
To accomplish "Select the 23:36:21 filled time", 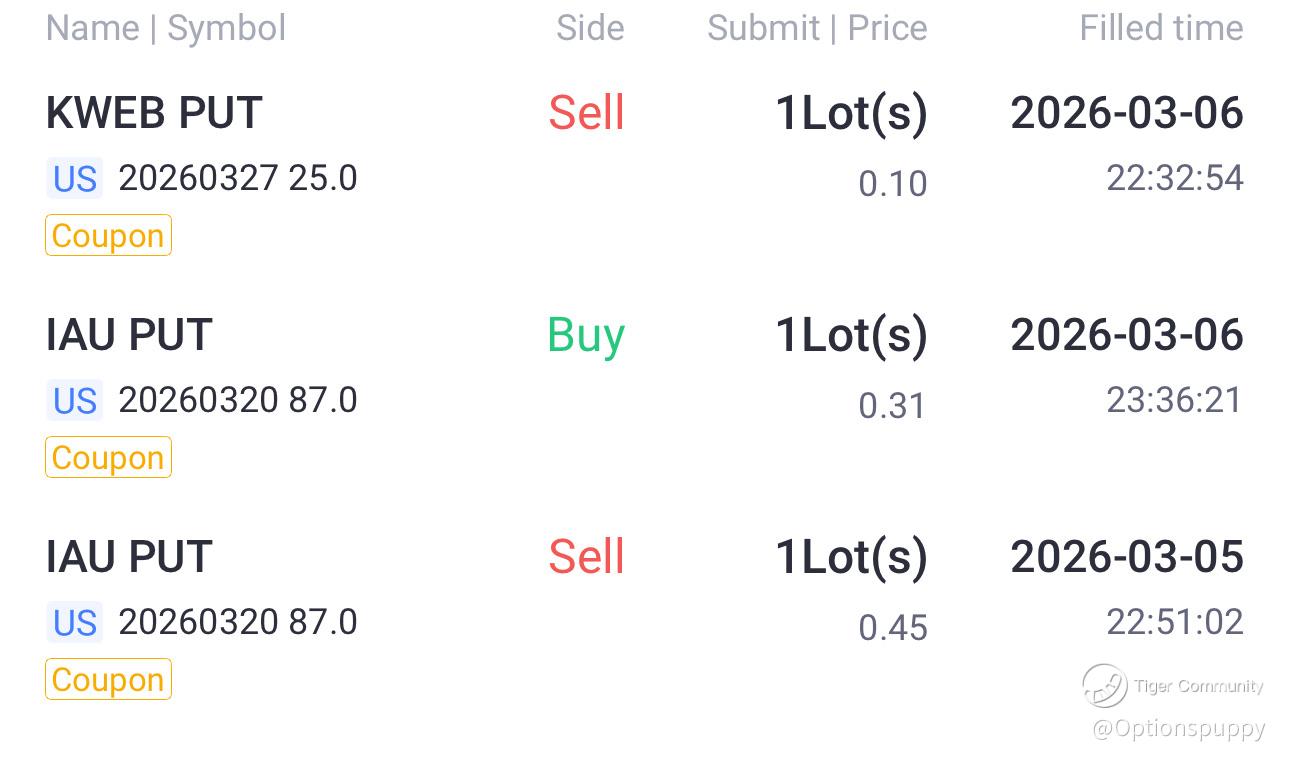I will tap(1174, 400).
